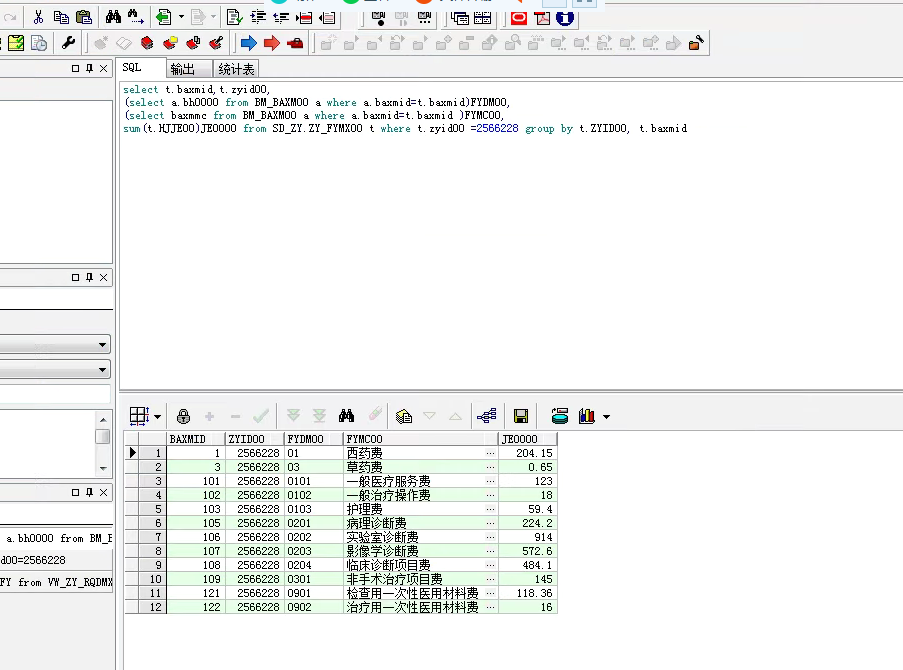Save results with the floppy disk icon
The height and width of the screenshot is (670, 903).
pos(520,416)
